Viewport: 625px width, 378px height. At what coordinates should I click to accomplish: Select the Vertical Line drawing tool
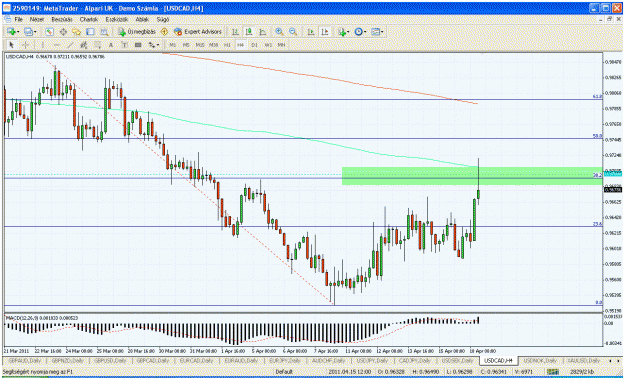pyautogui.click(x=43, y=45)
